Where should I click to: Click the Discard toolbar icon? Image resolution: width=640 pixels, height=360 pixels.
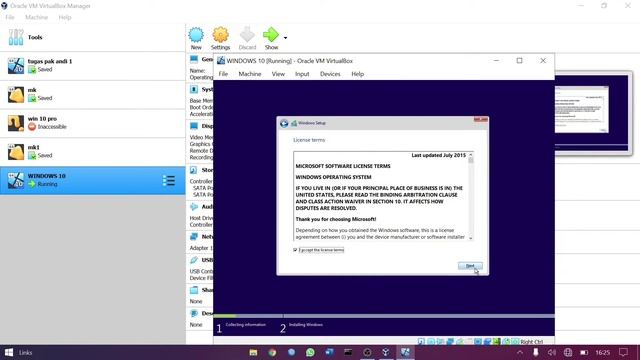click(247, 35)
